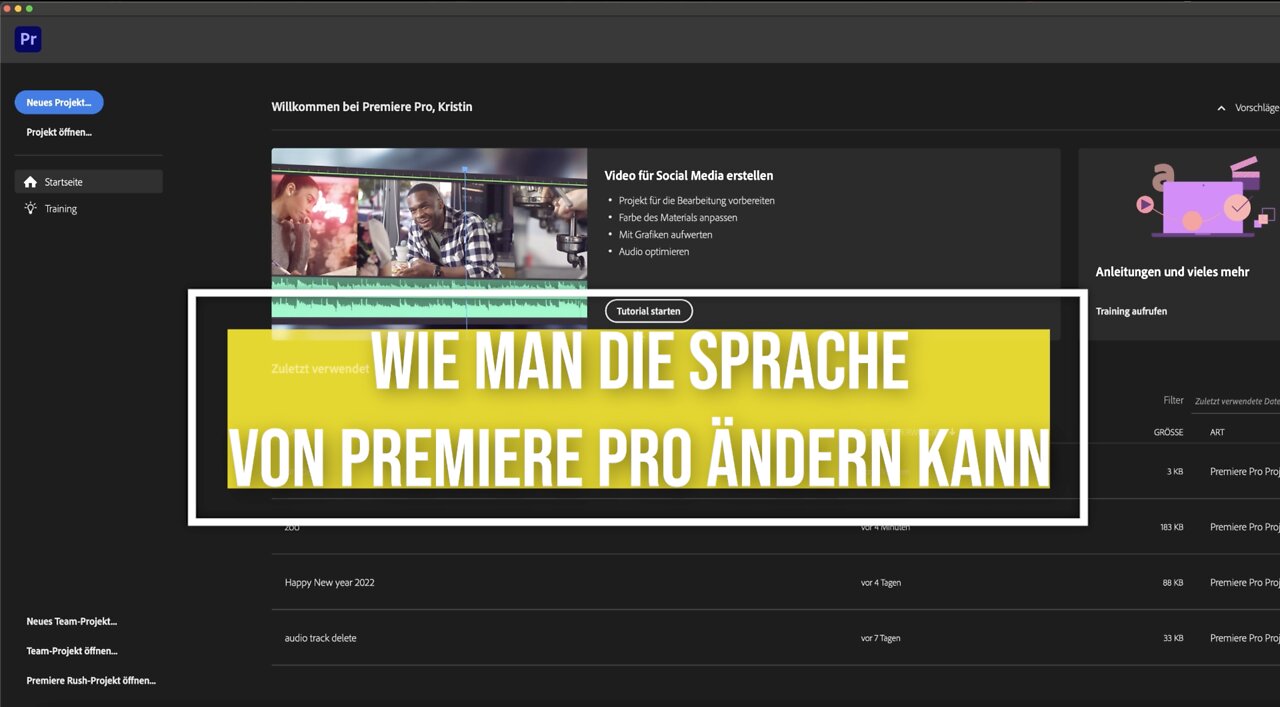Click the lightbulb icon beside Training
Viewport: 1280px width, 707px height.
pyautogui.click(x=30, y=208)
